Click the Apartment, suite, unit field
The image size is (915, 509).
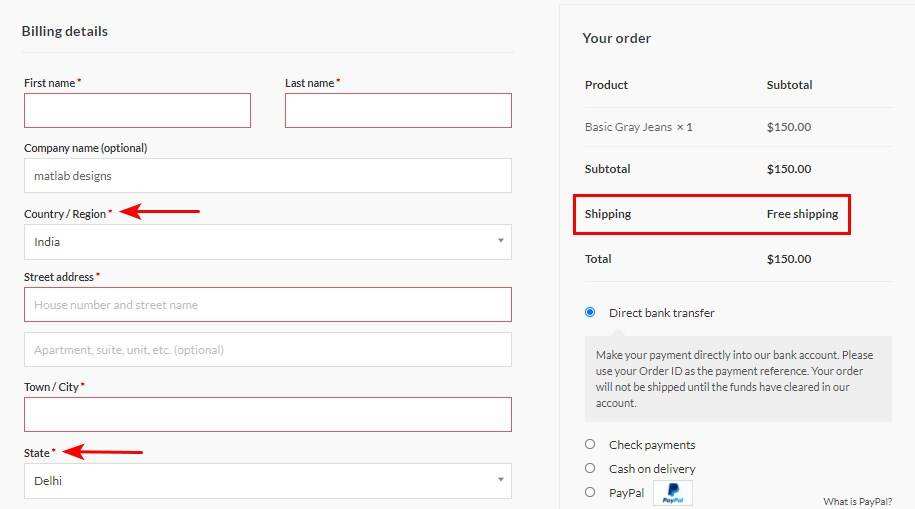[267, 350]
